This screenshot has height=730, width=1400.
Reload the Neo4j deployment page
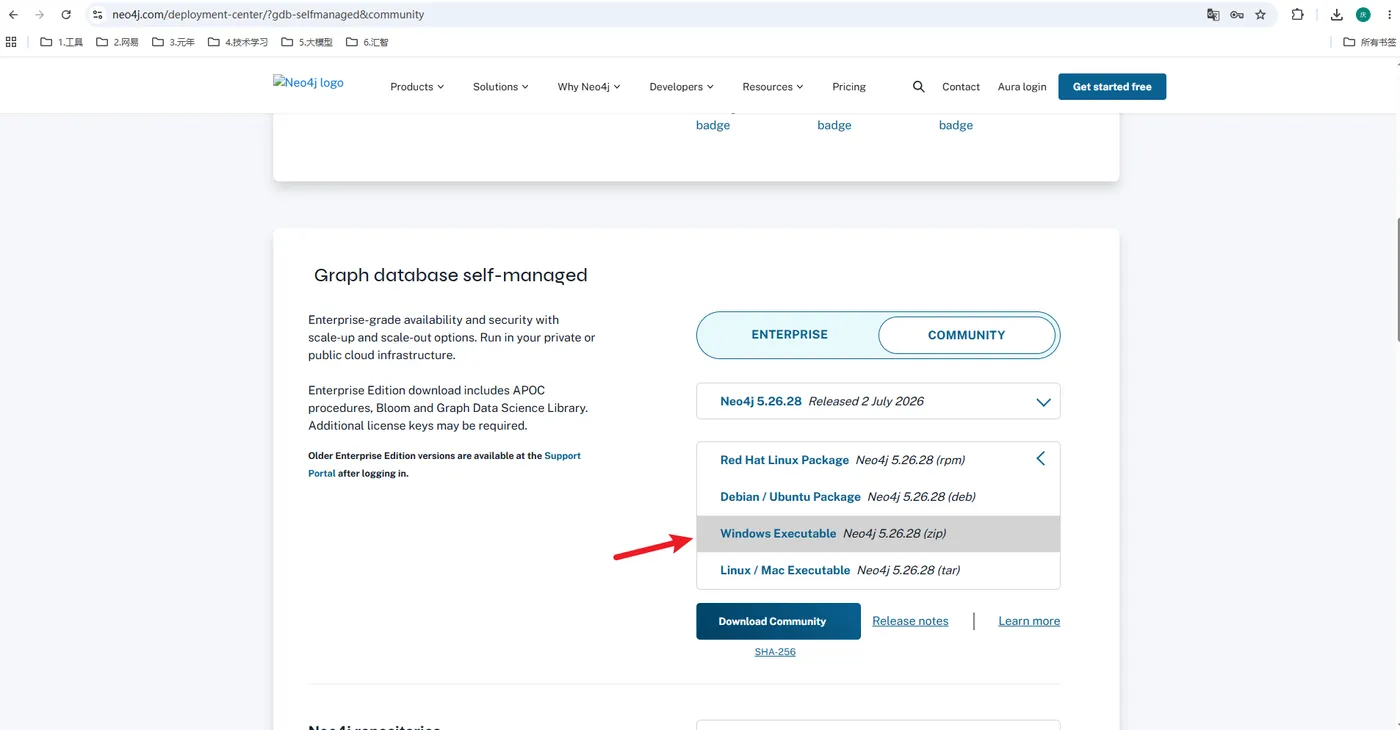coord(66,15)
